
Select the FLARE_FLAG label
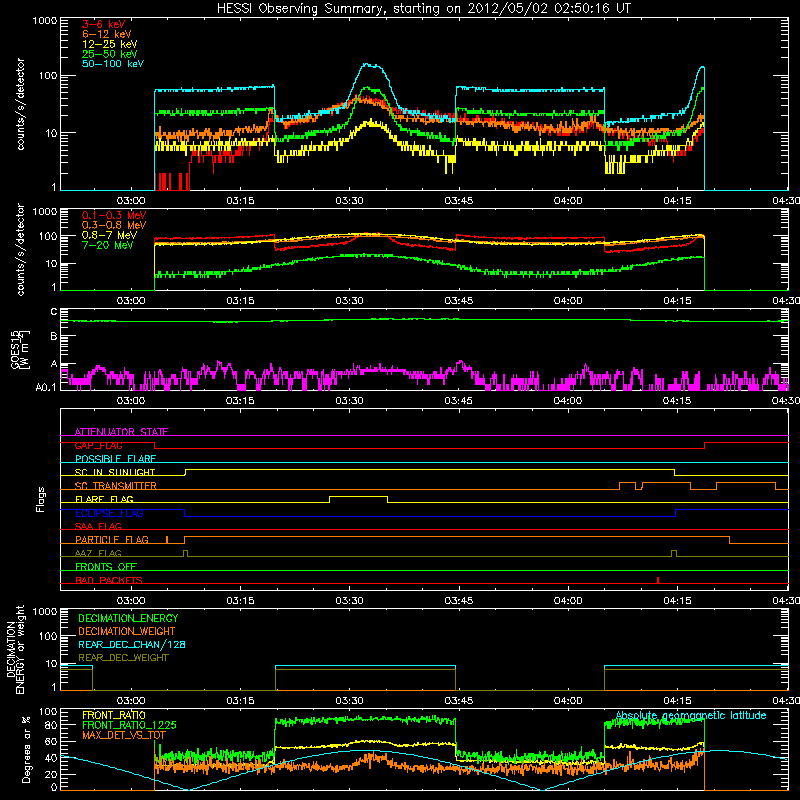104,499
